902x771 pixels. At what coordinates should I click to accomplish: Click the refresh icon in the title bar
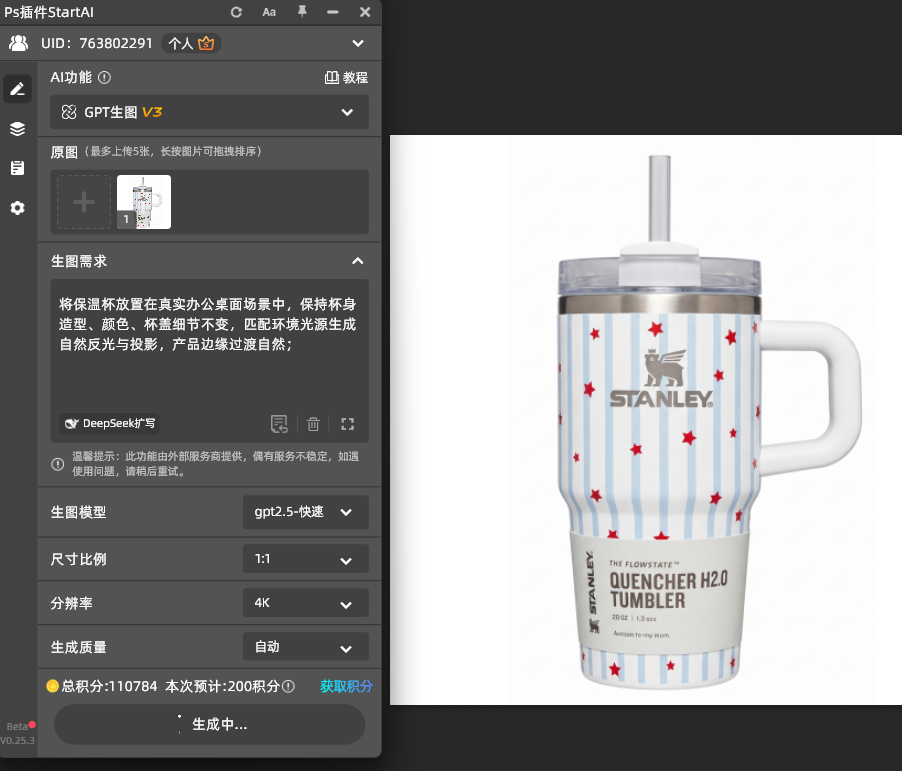click(236, 12)
